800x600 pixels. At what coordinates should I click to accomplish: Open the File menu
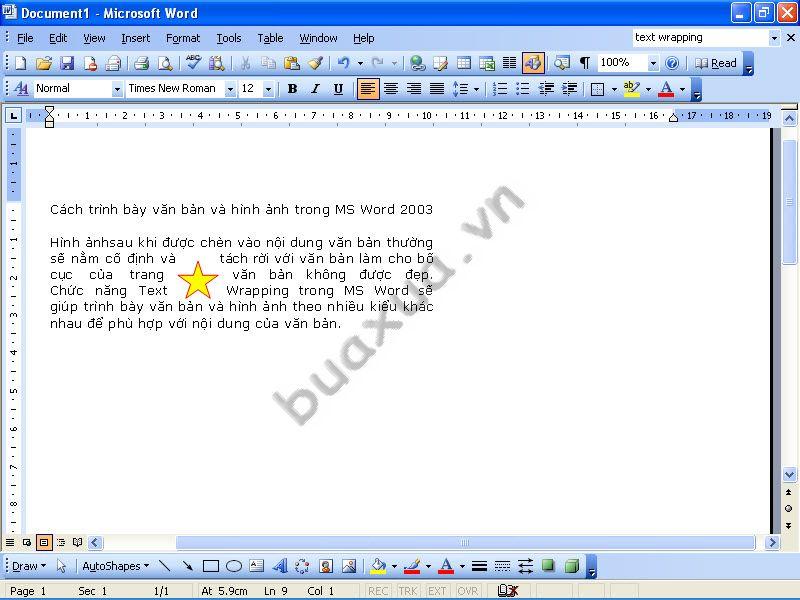25,38
